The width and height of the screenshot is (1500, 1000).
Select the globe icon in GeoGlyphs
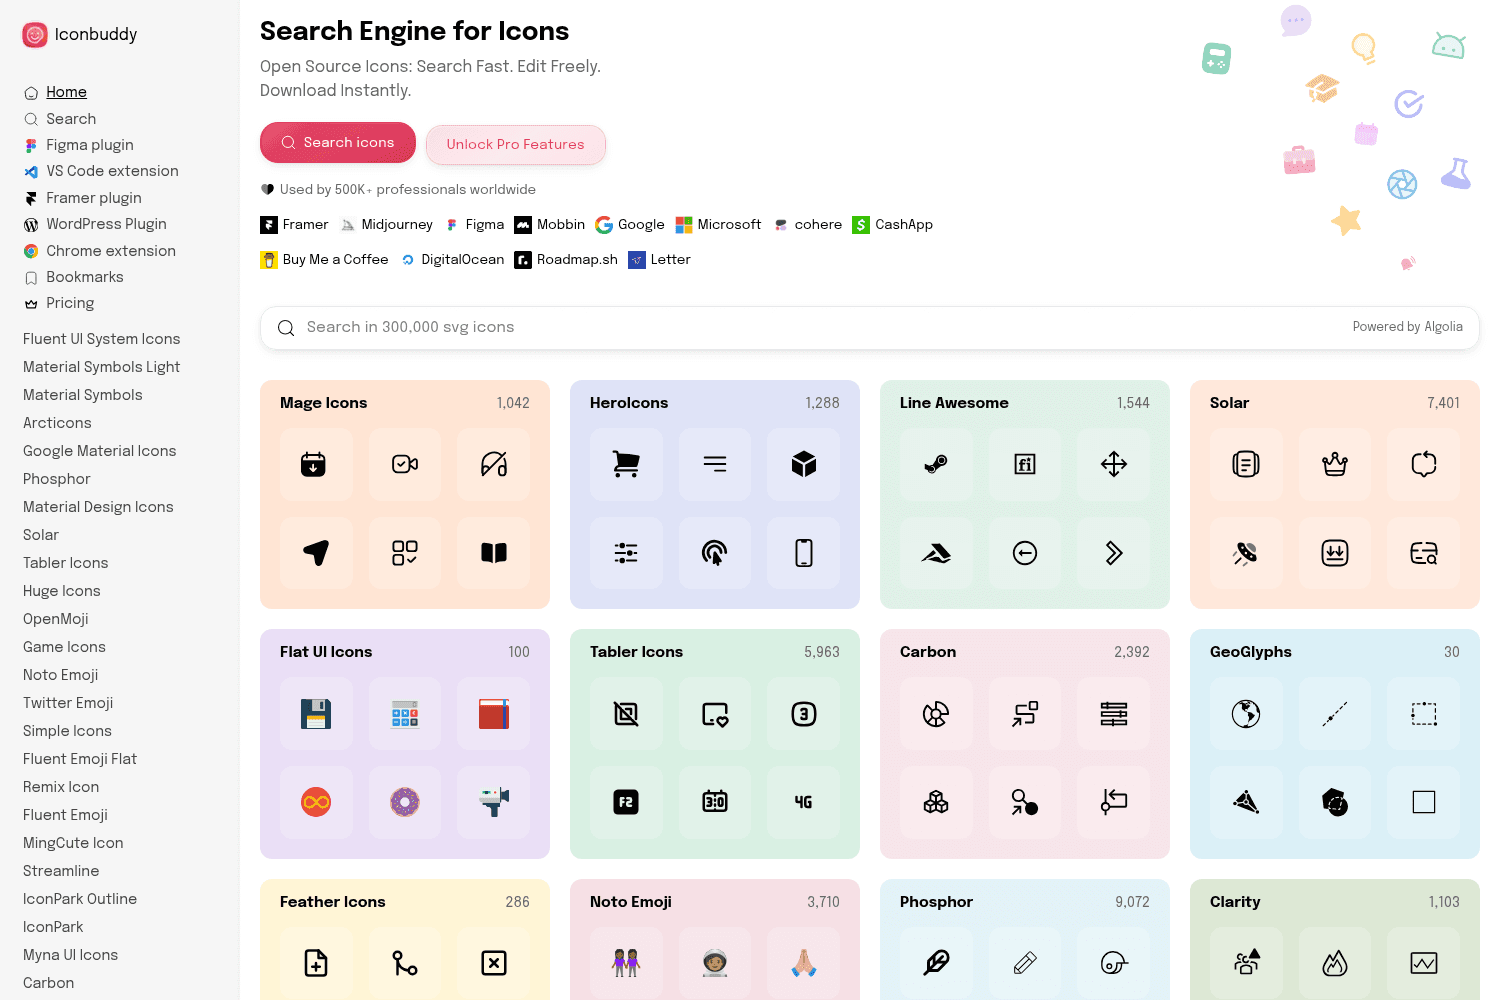click(x=1246, y=714)
